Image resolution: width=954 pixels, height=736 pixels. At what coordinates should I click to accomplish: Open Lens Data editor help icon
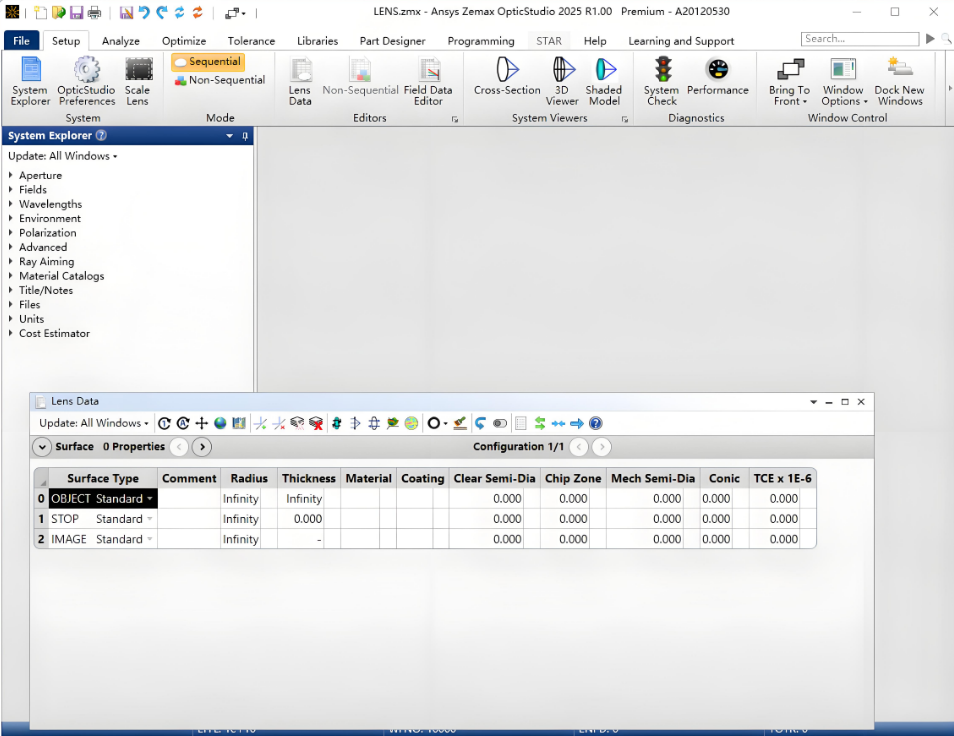(596, 423)
